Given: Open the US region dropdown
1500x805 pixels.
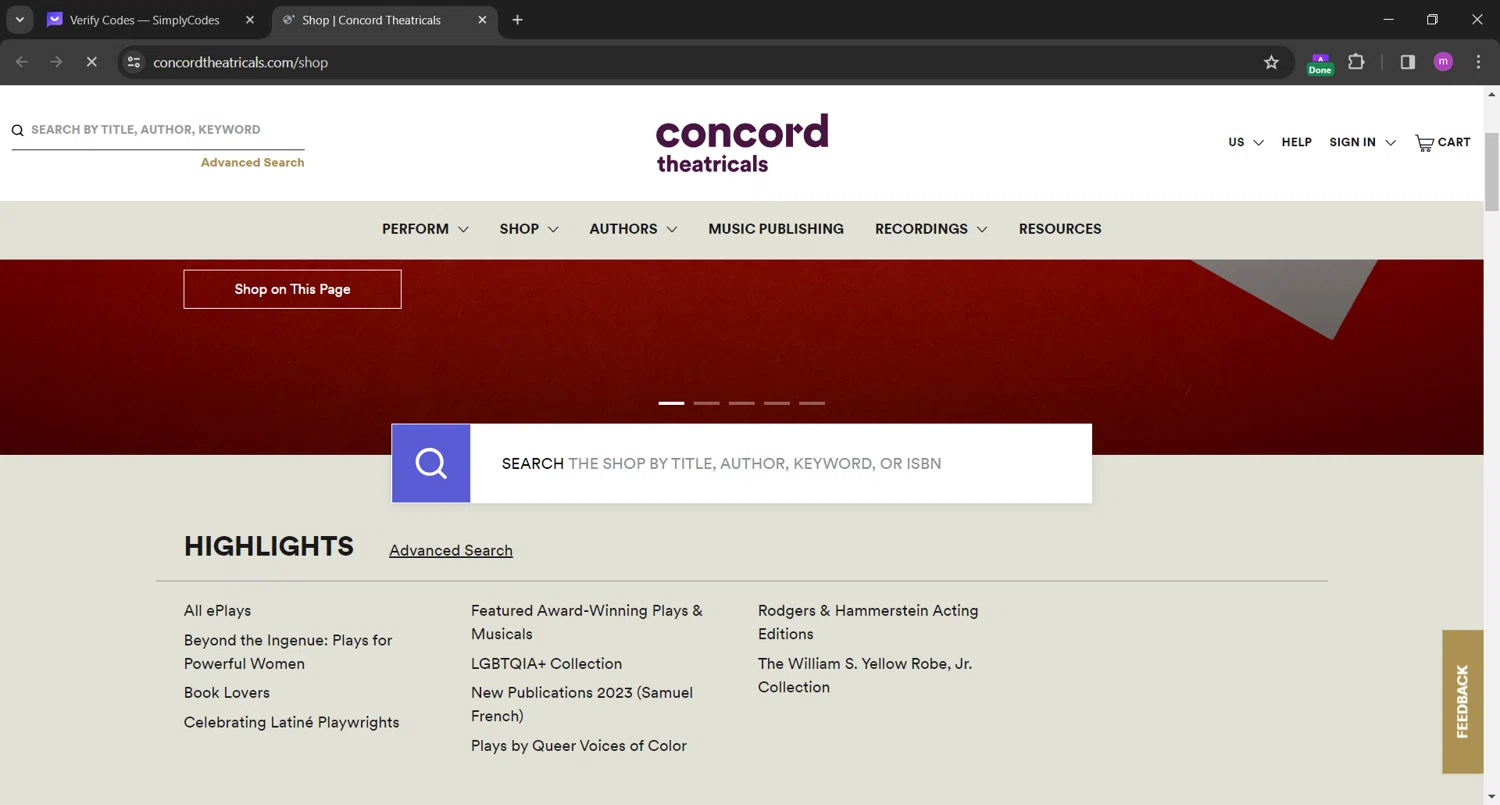Looking at the screenshot, I should [1246, 143].
